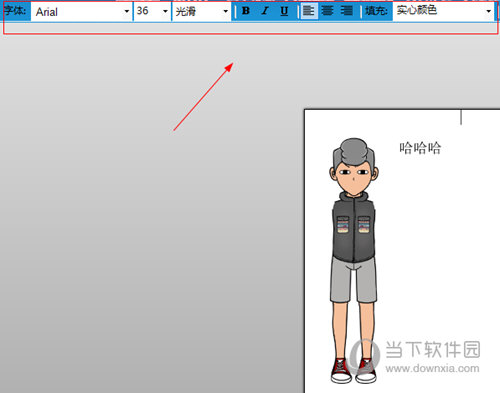Open the 实心颜色 fill type dropdown

pyautogui.click(x=488, y=11)
